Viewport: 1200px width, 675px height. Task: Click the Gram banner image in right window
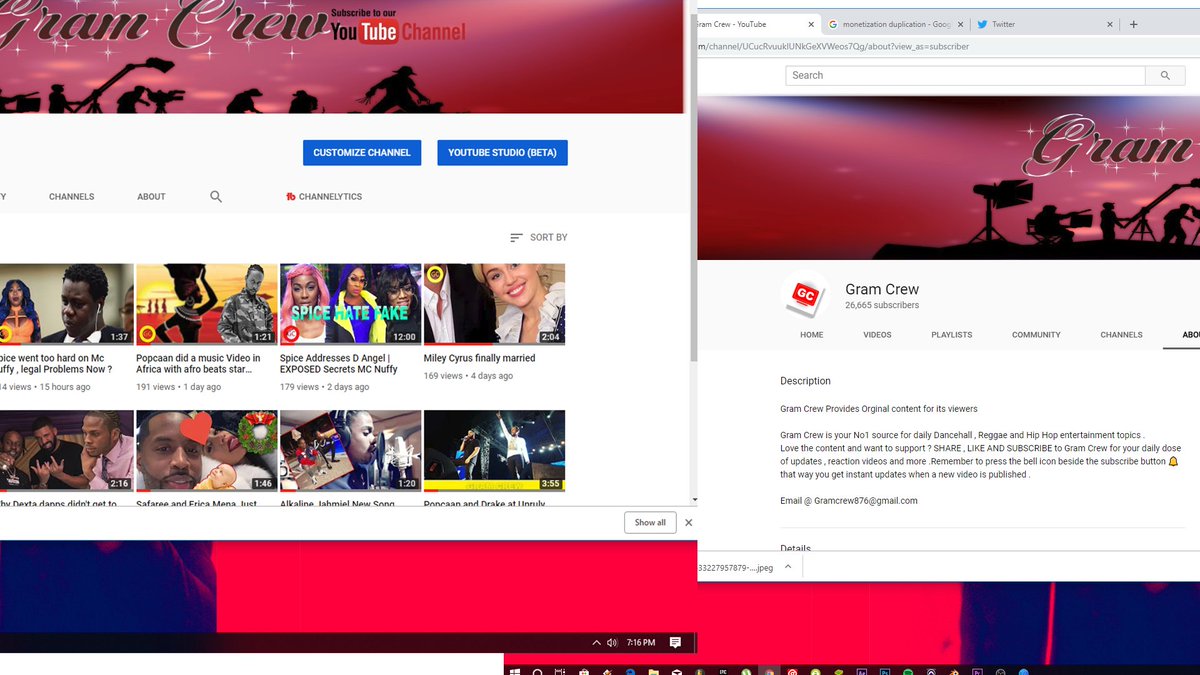(x=948, y=178)
